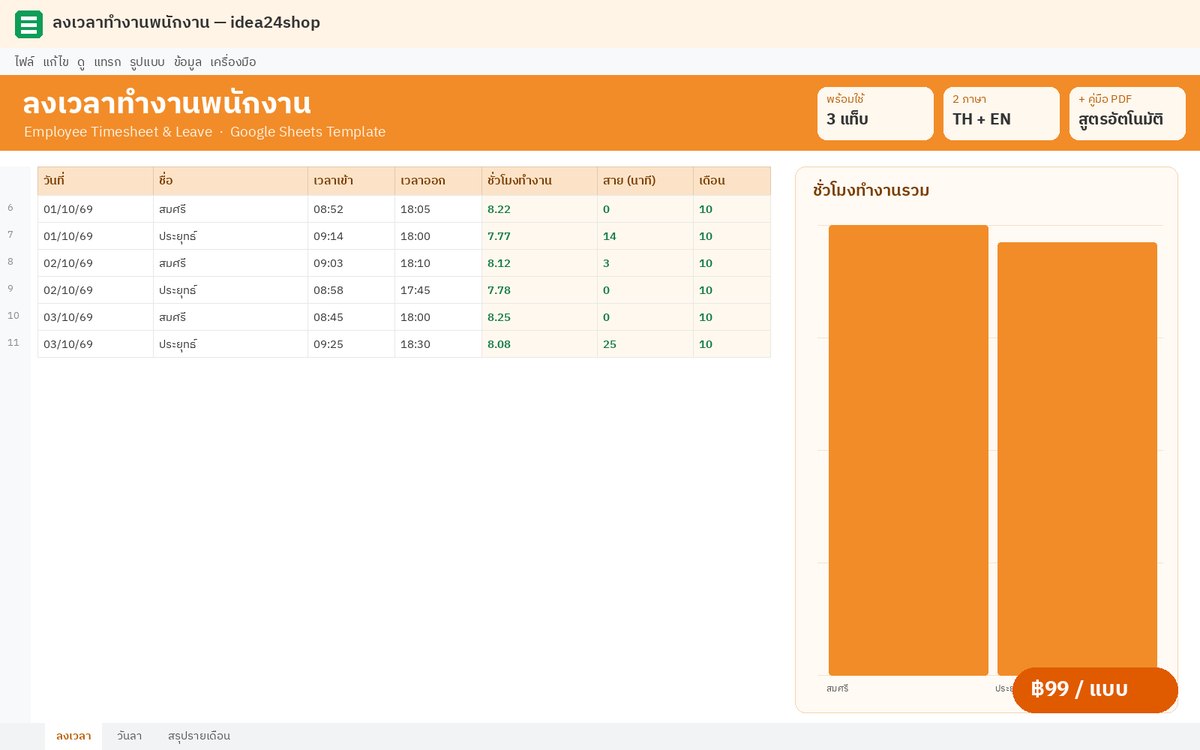Select the cell with hours 8.08
Screen dimensions: 1200x750
[540, 344]
